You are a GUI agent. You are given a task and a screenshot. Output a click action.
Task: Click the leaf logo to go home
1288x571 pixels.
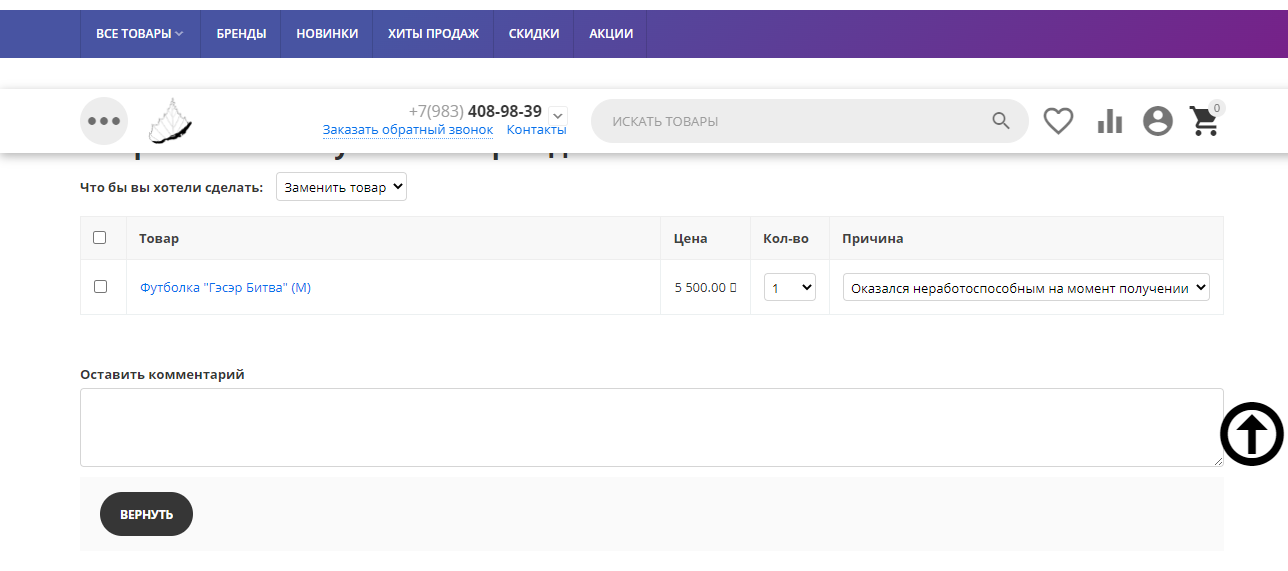click(170, 121)
